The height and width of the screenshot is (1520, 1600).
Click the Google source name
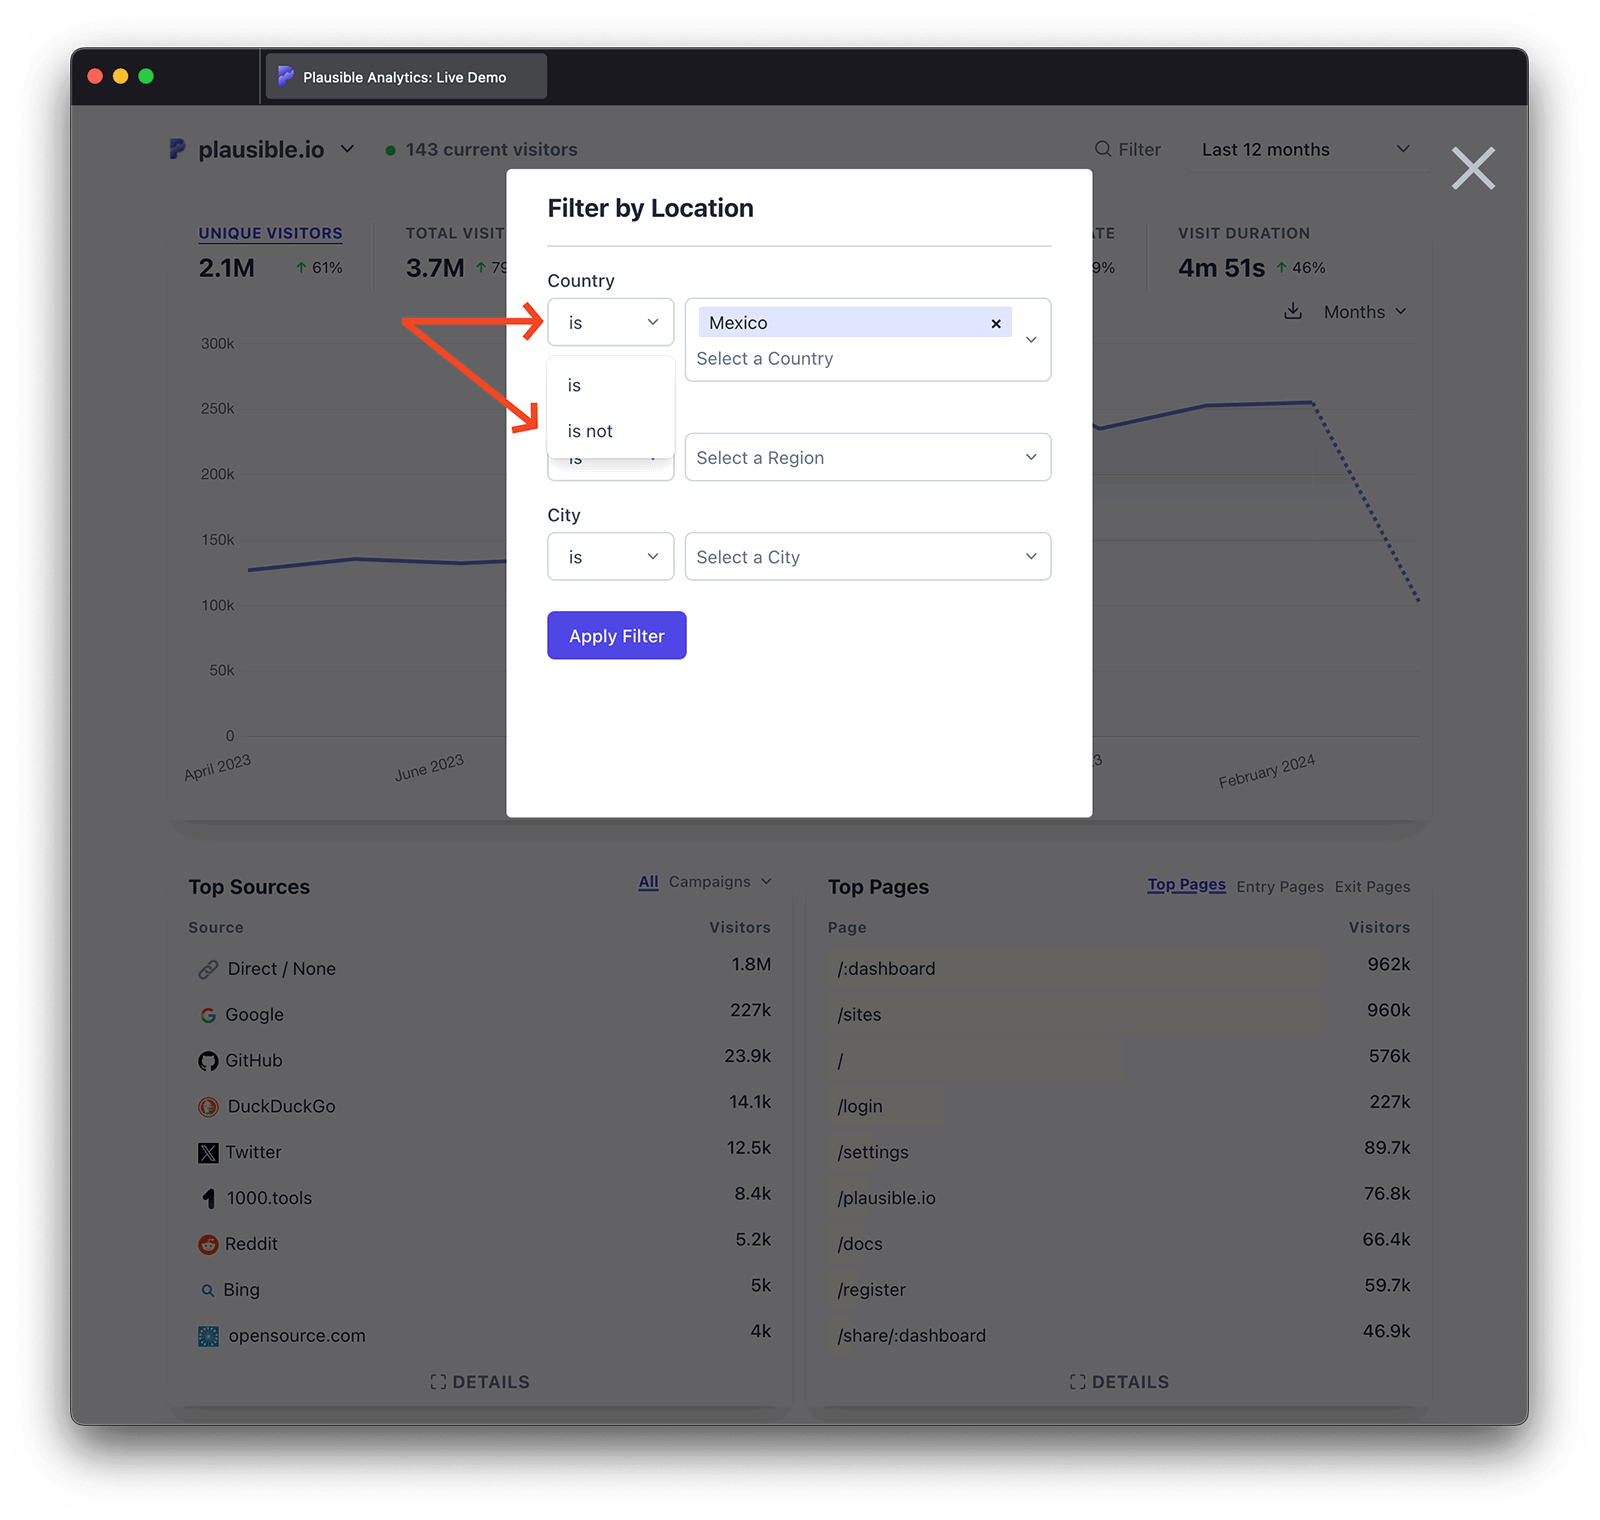click(254, 1015)
